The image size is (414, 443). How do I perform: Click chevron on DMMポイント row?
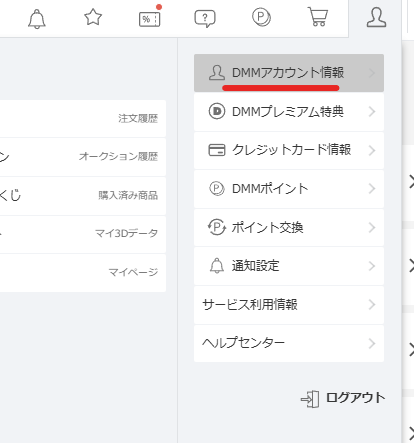pyautogui.click(x=372, y=189)
